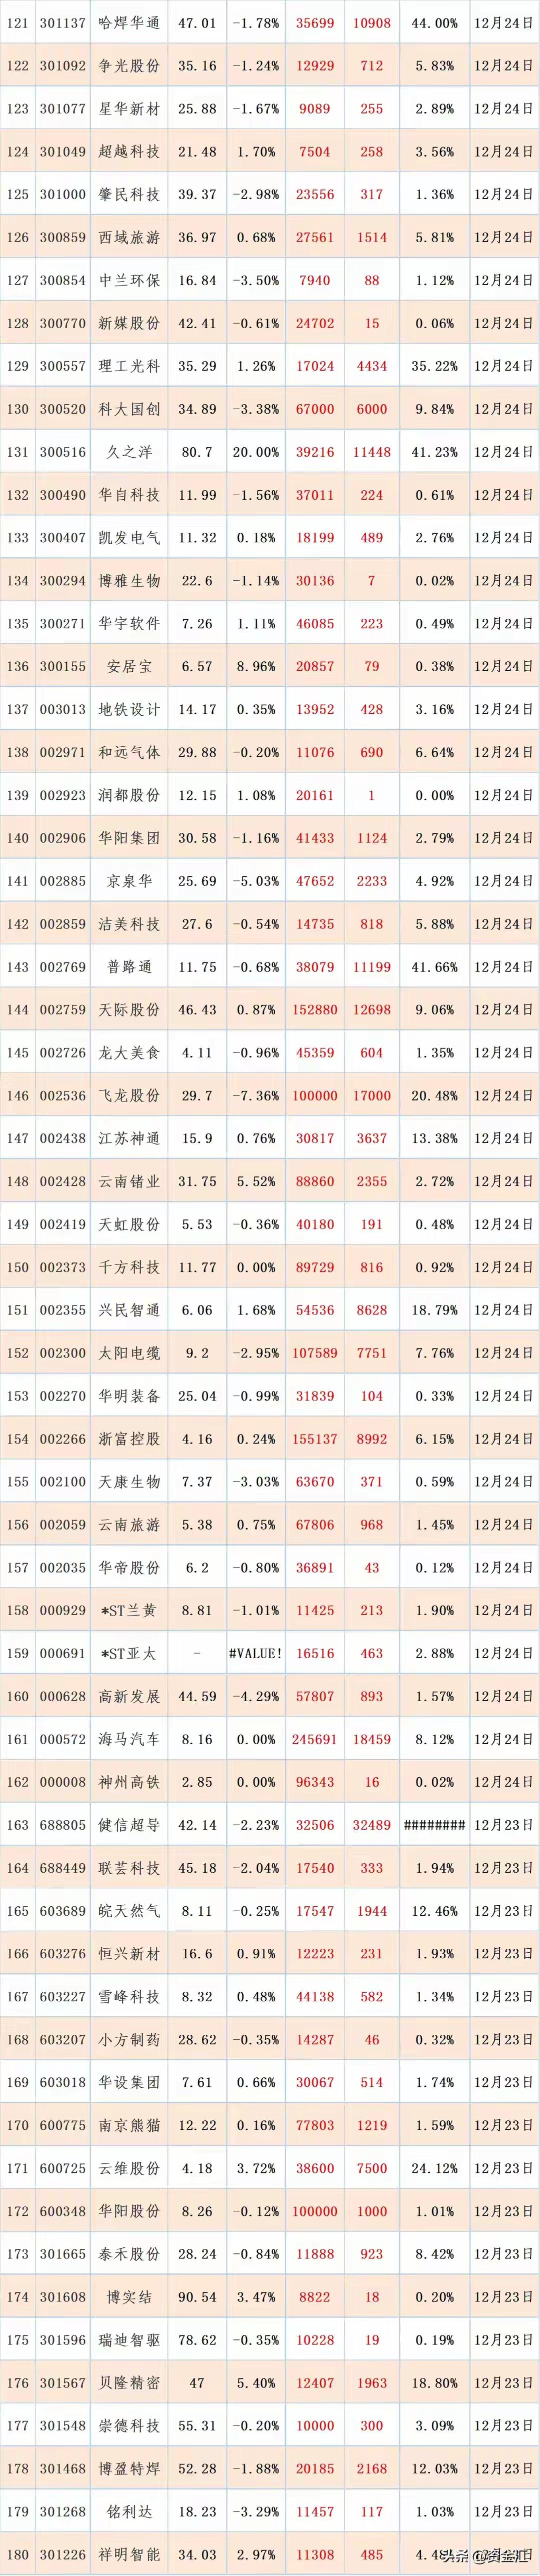Select the 泰禾股份 name cell
The image size is (540, 2576).
click(129, 2255)
